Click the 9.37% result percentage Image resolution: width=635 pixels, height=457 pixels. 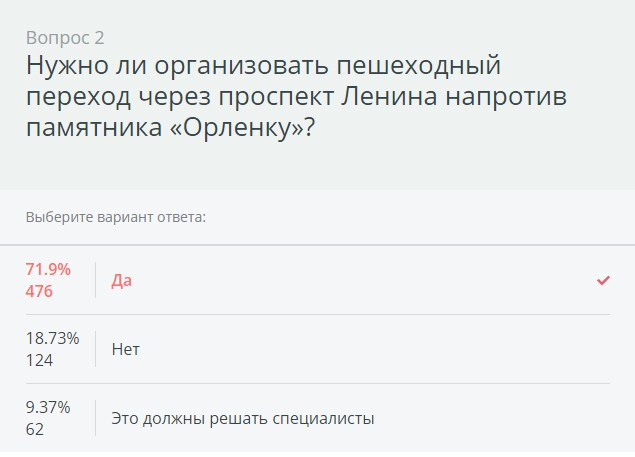click(48, 407)
